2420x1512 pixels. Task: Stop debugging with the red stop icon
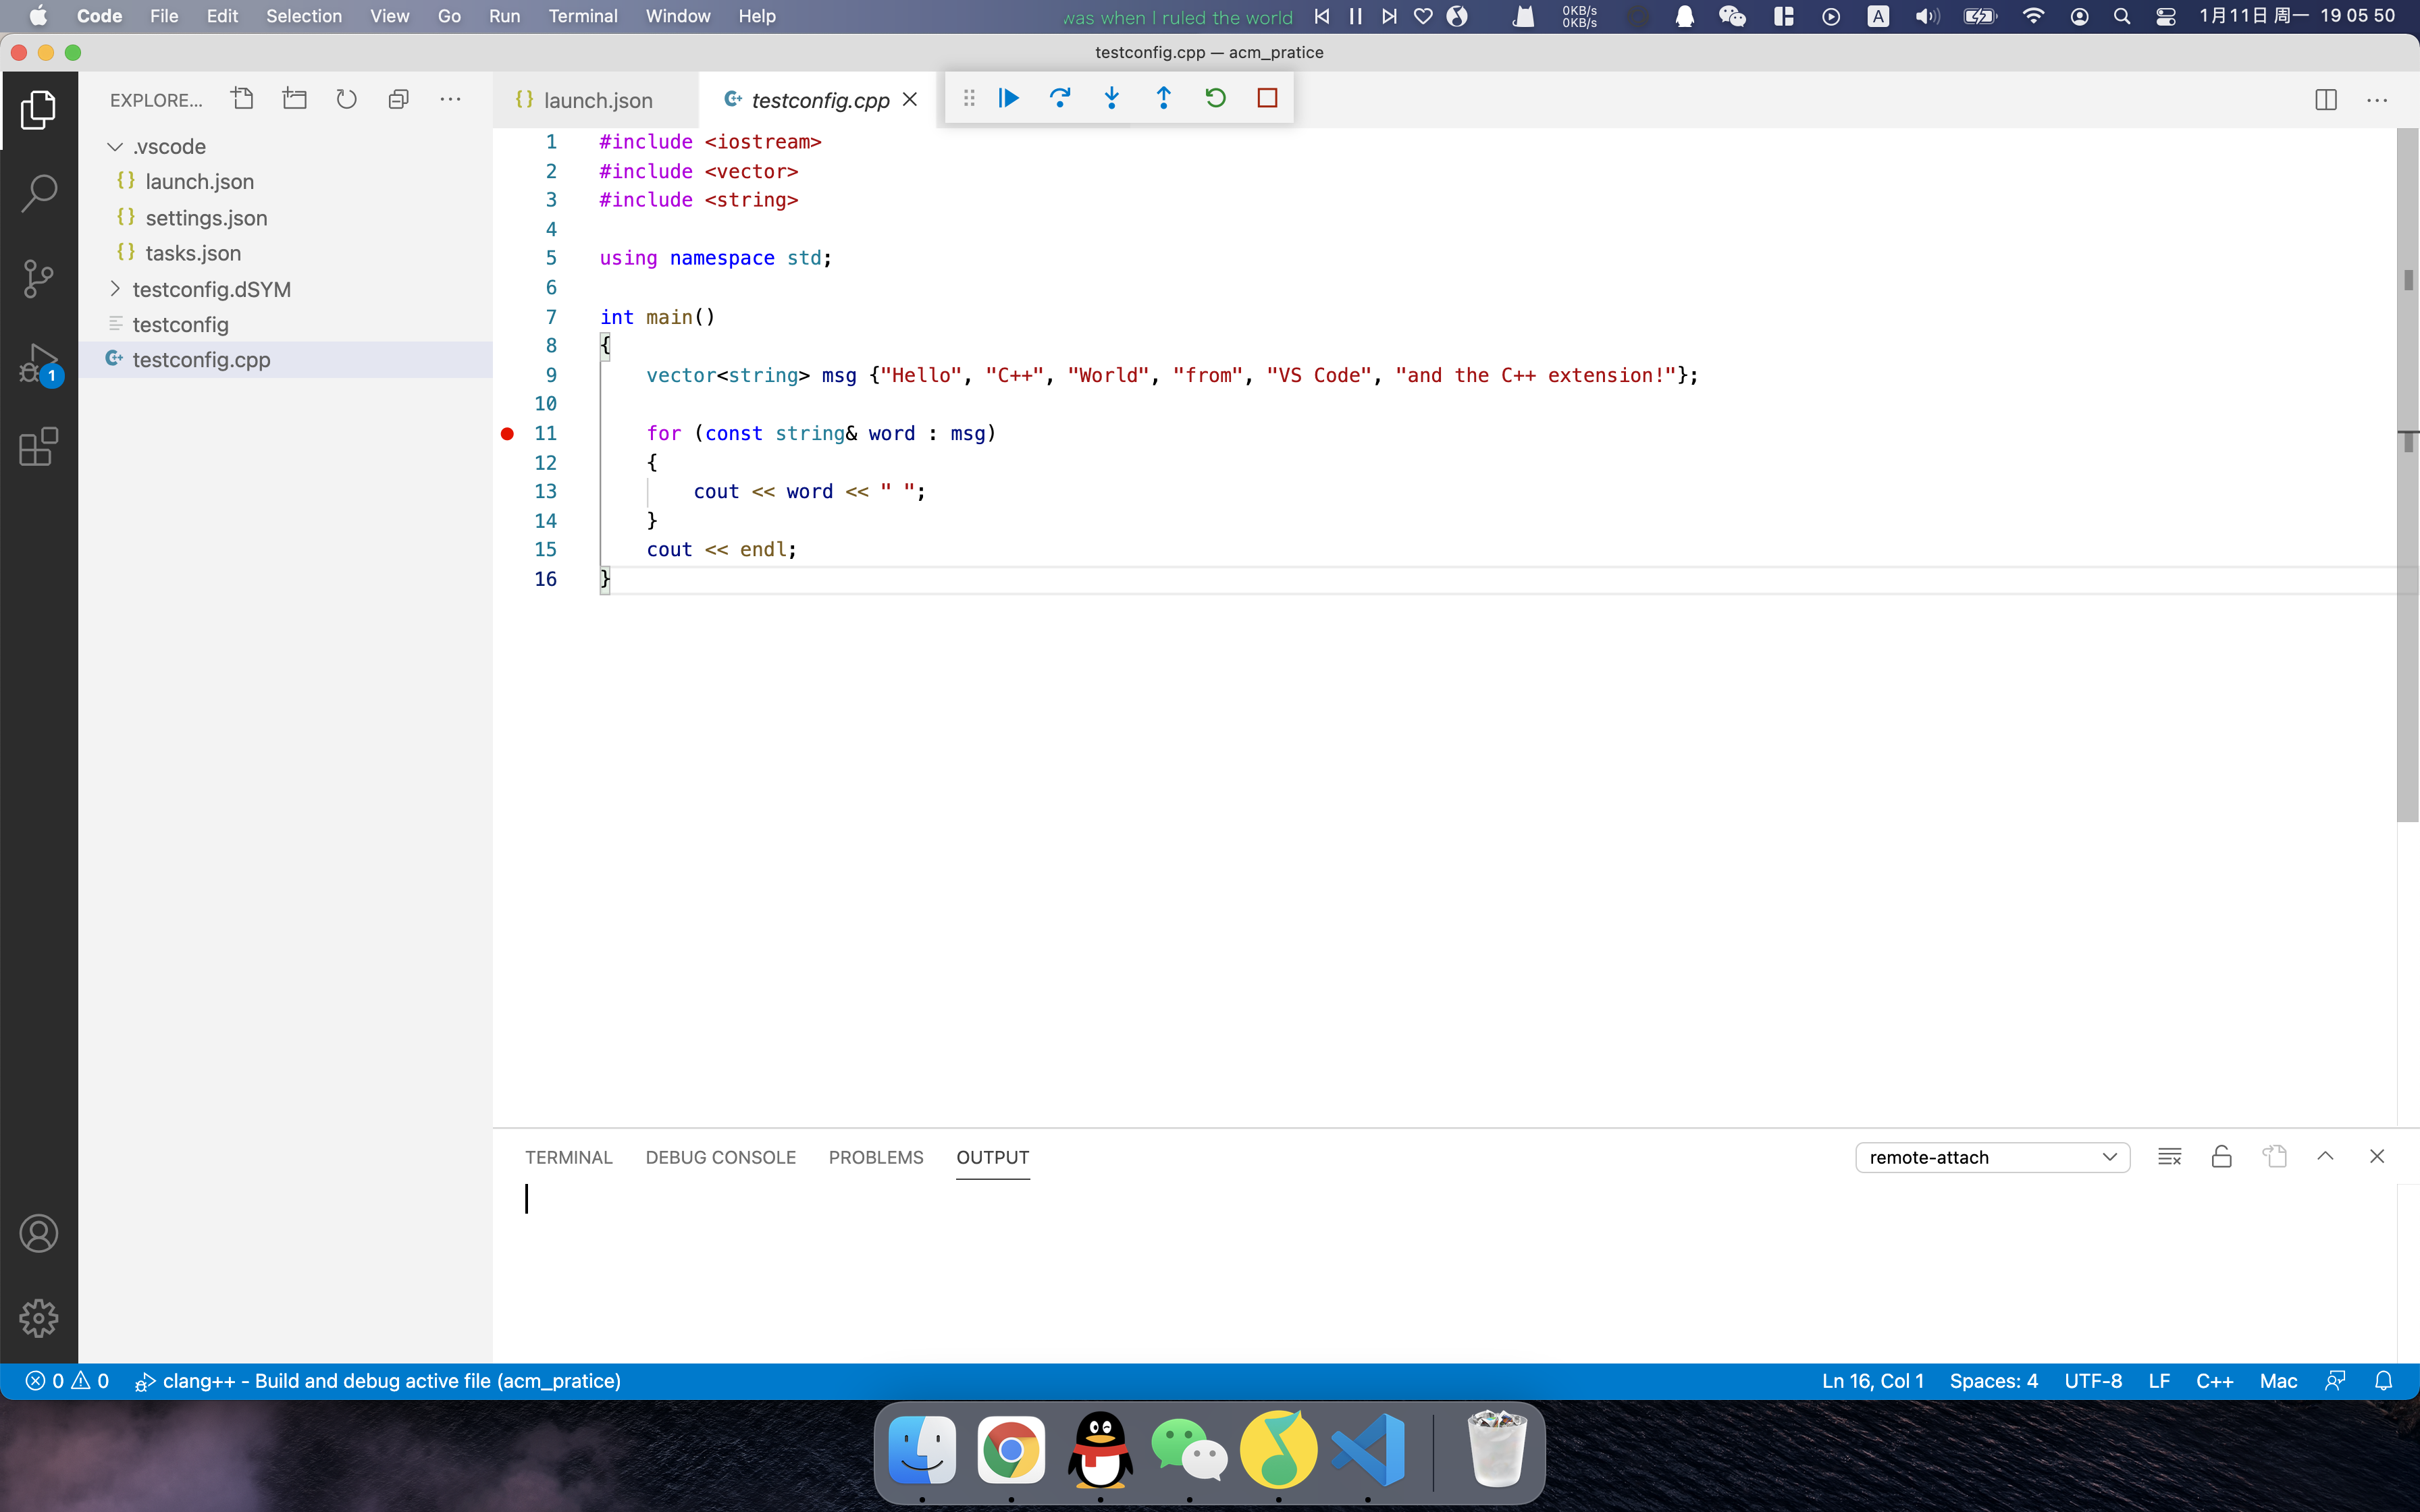click(x=1267, y=97)
